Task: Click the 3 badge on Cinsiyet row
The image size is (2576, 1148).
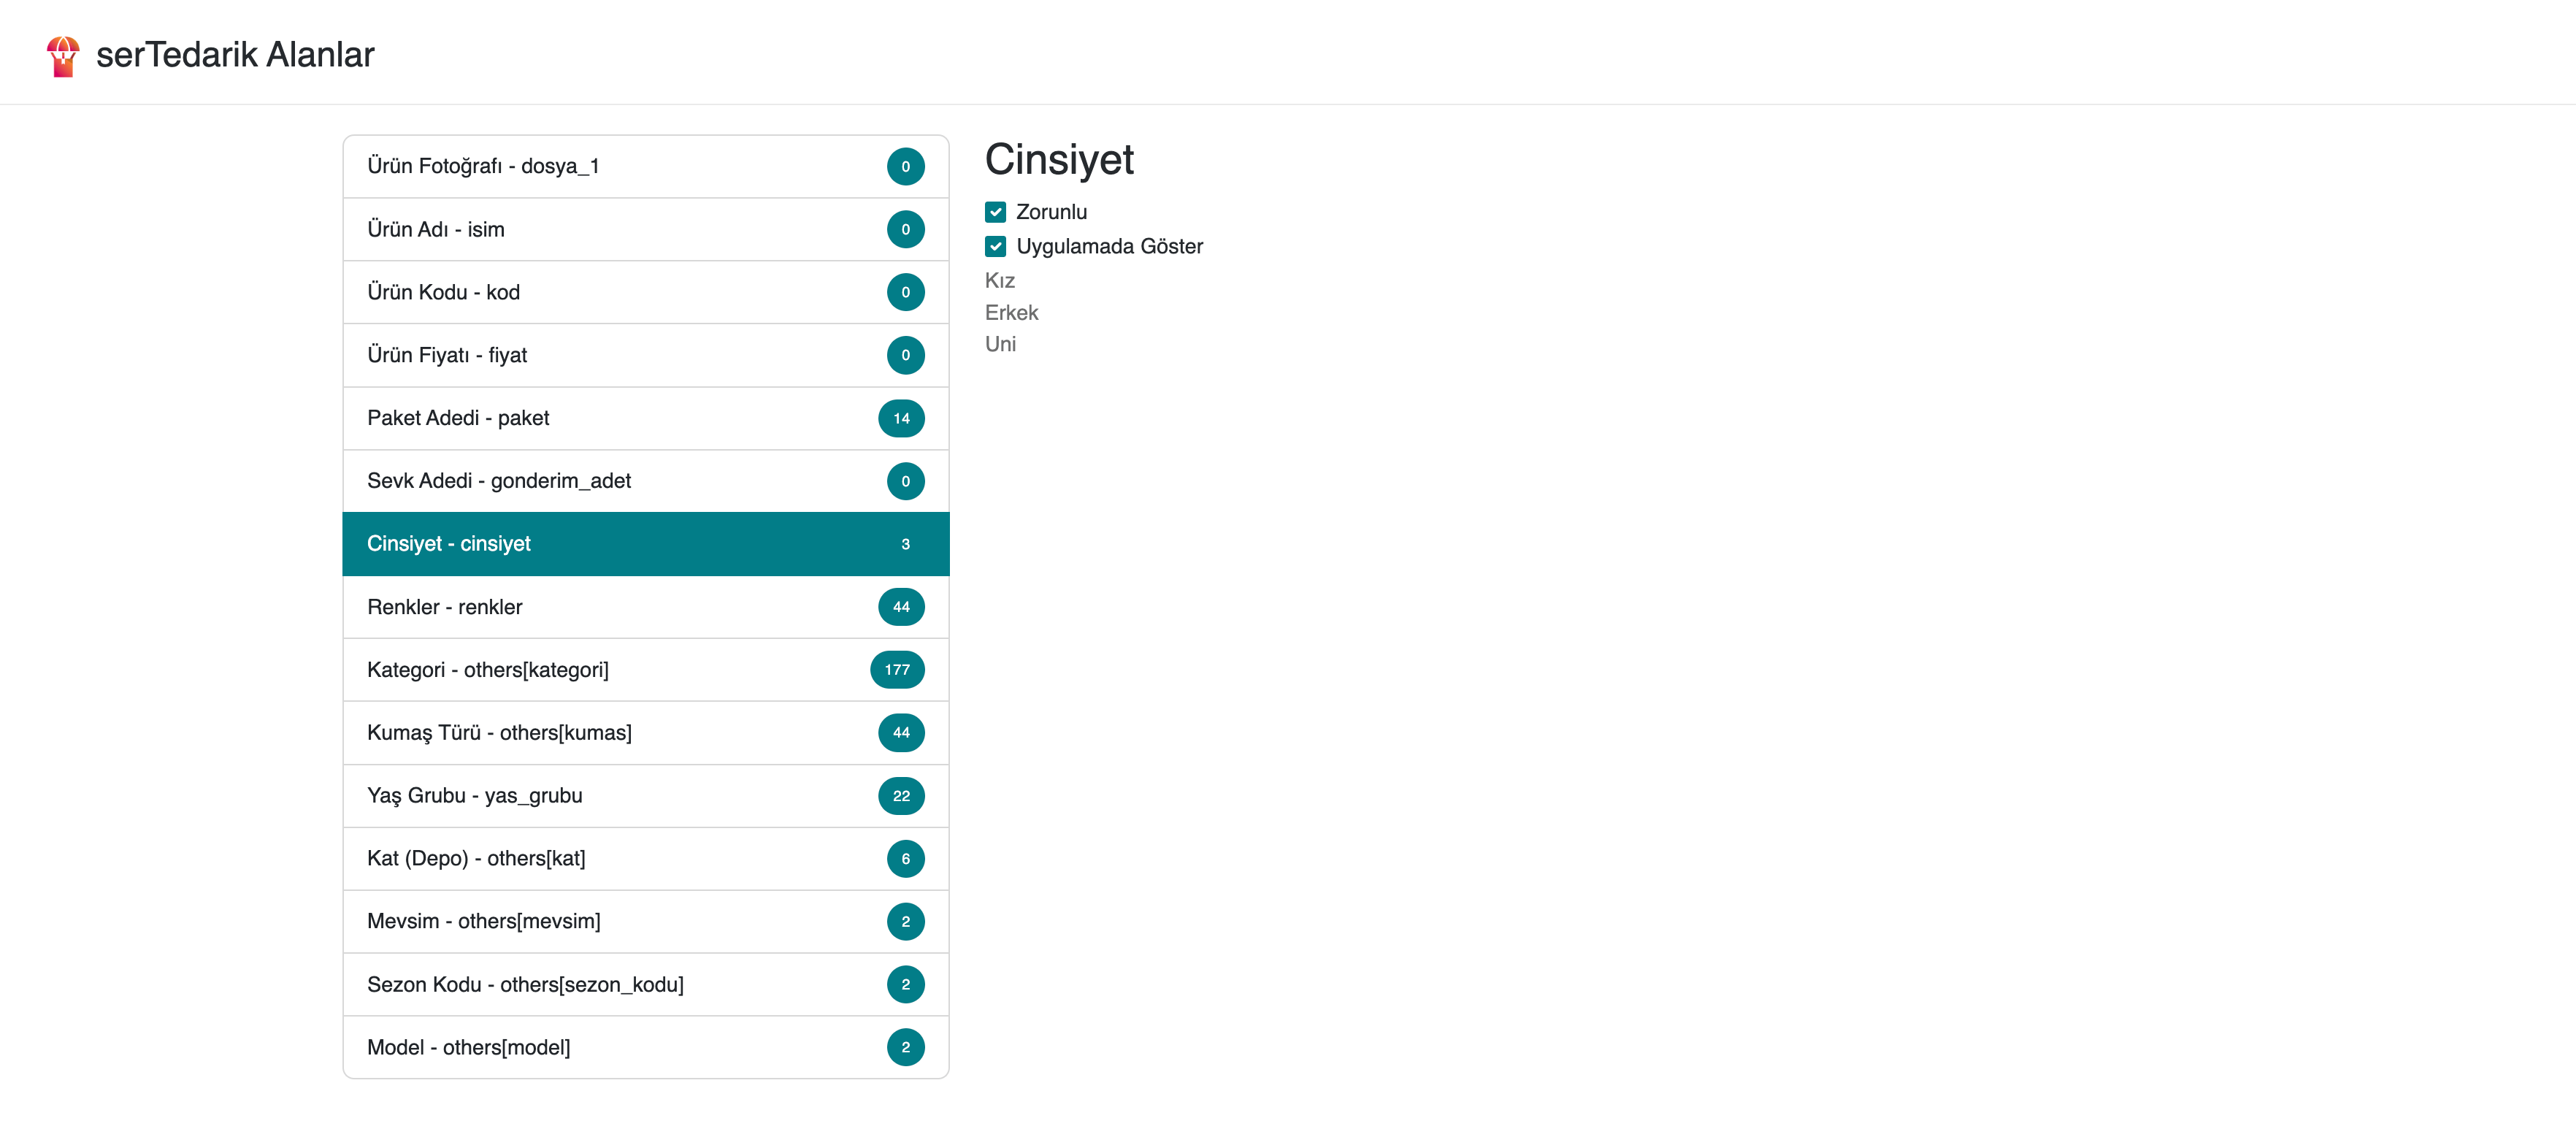Action: pyautogui.click(x=905, y=544)
